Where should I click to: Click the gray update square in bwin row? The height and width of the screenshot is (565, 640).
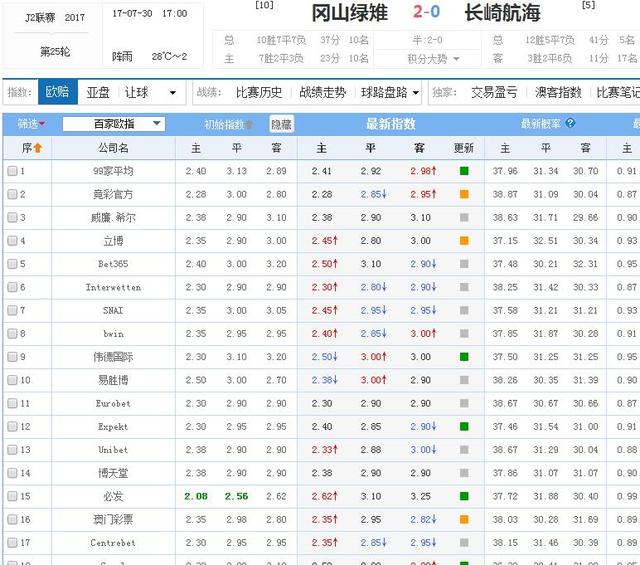click(x=464, y=334)
